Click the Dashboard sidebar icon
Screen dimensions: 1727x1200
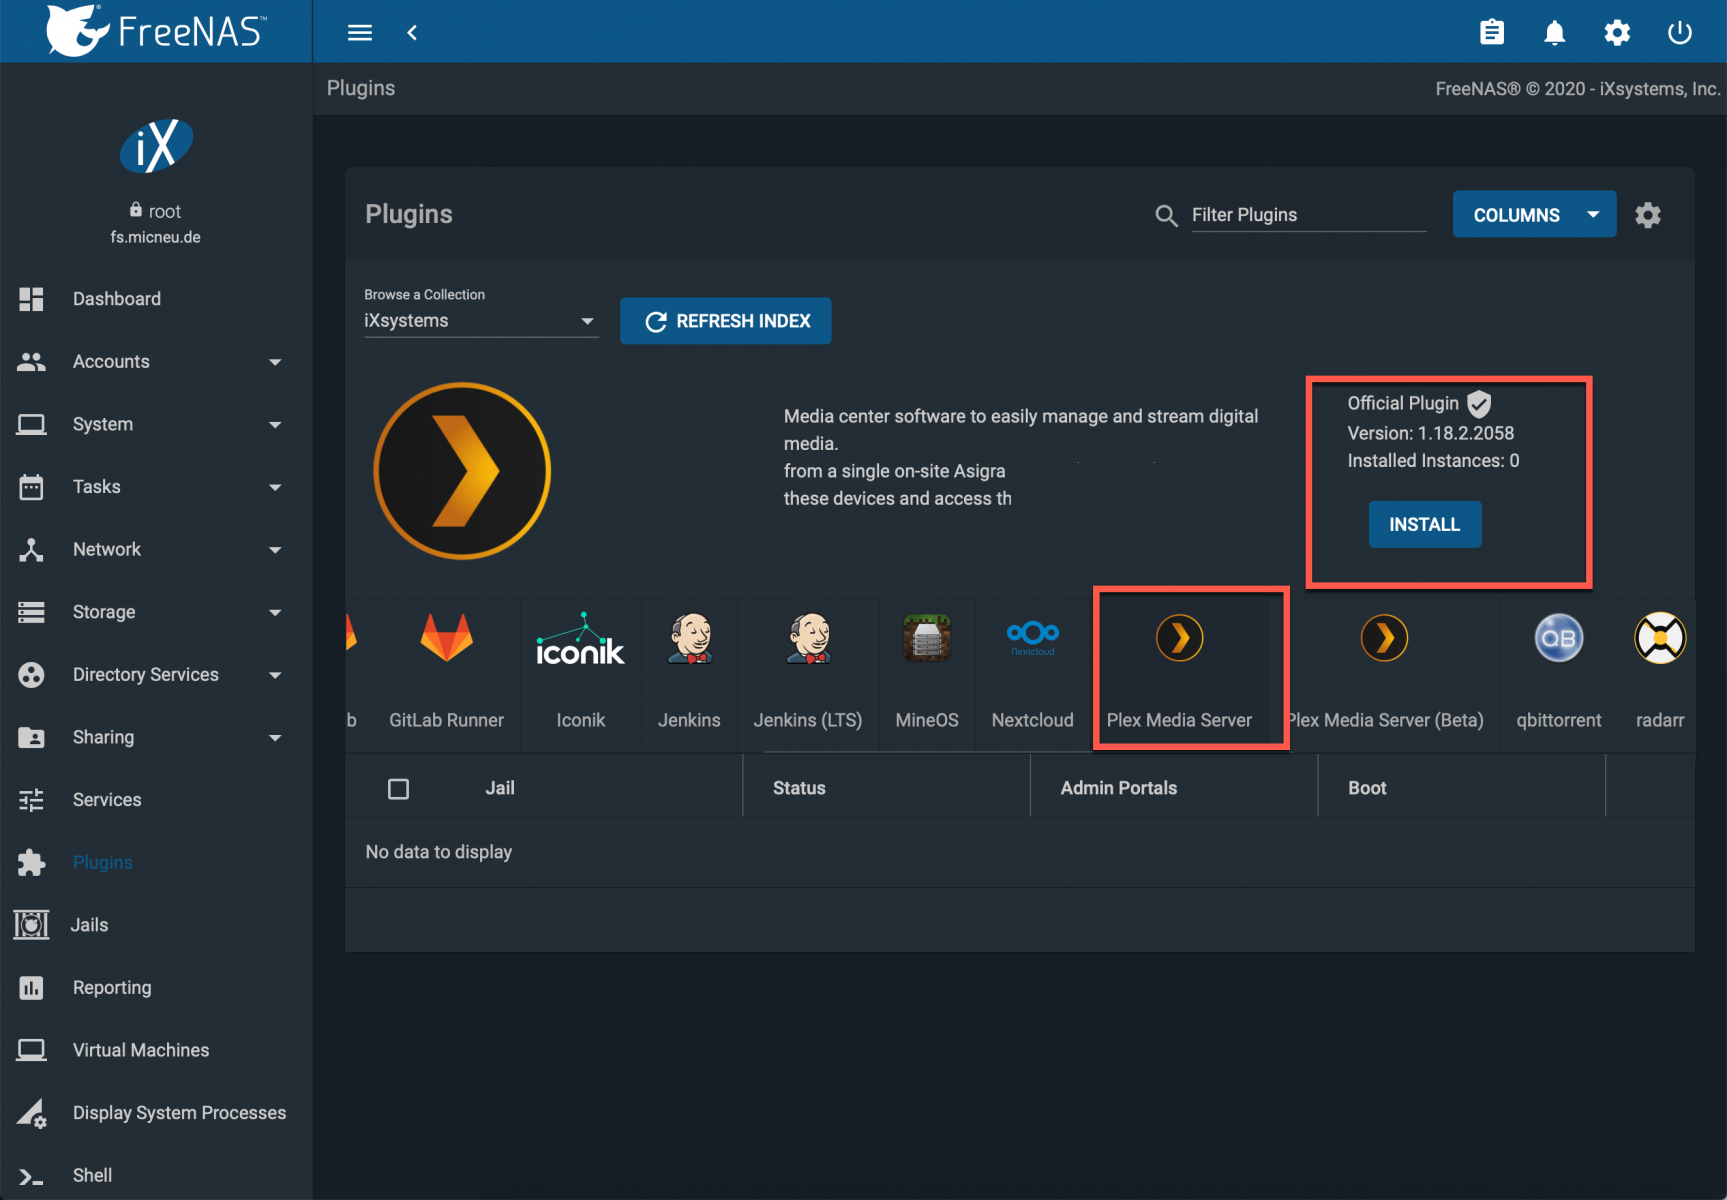[31, 299]
